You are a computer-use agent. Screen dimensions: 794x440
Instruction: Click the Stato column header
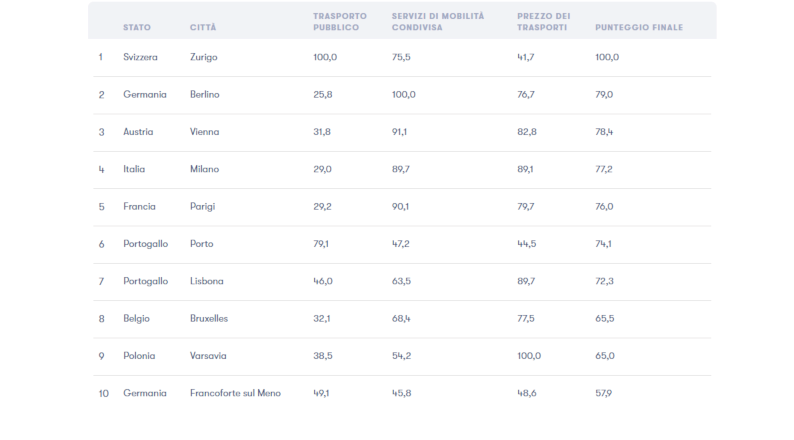click(137, 27)
